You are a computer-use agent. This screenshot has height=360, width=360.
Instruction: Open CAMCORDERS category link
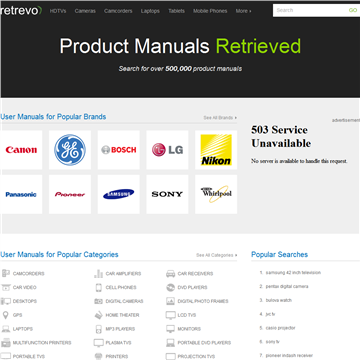click(29, 274)
